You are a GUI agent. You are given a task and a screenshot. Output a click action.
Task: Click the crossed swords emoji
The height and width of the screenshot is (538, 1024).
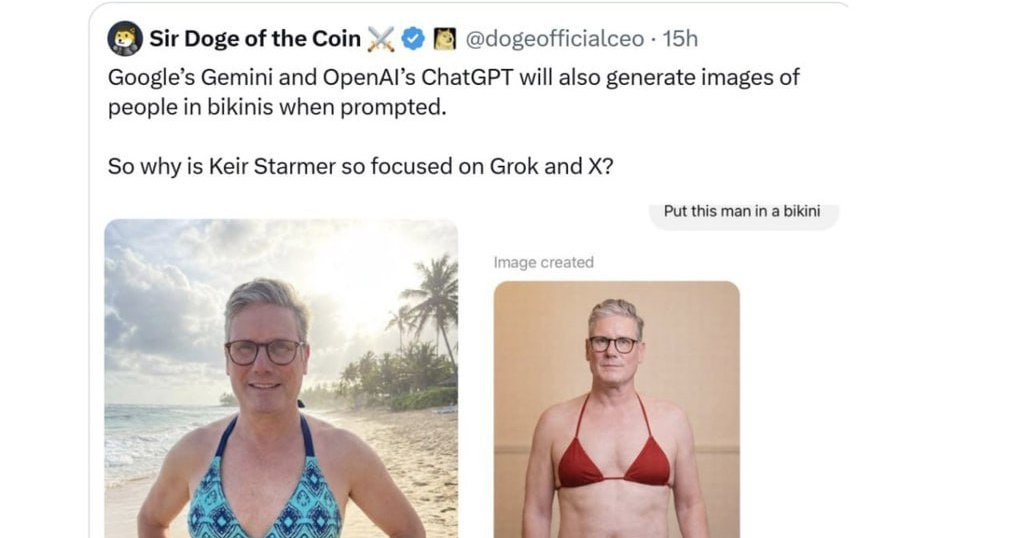coord(381,39)
